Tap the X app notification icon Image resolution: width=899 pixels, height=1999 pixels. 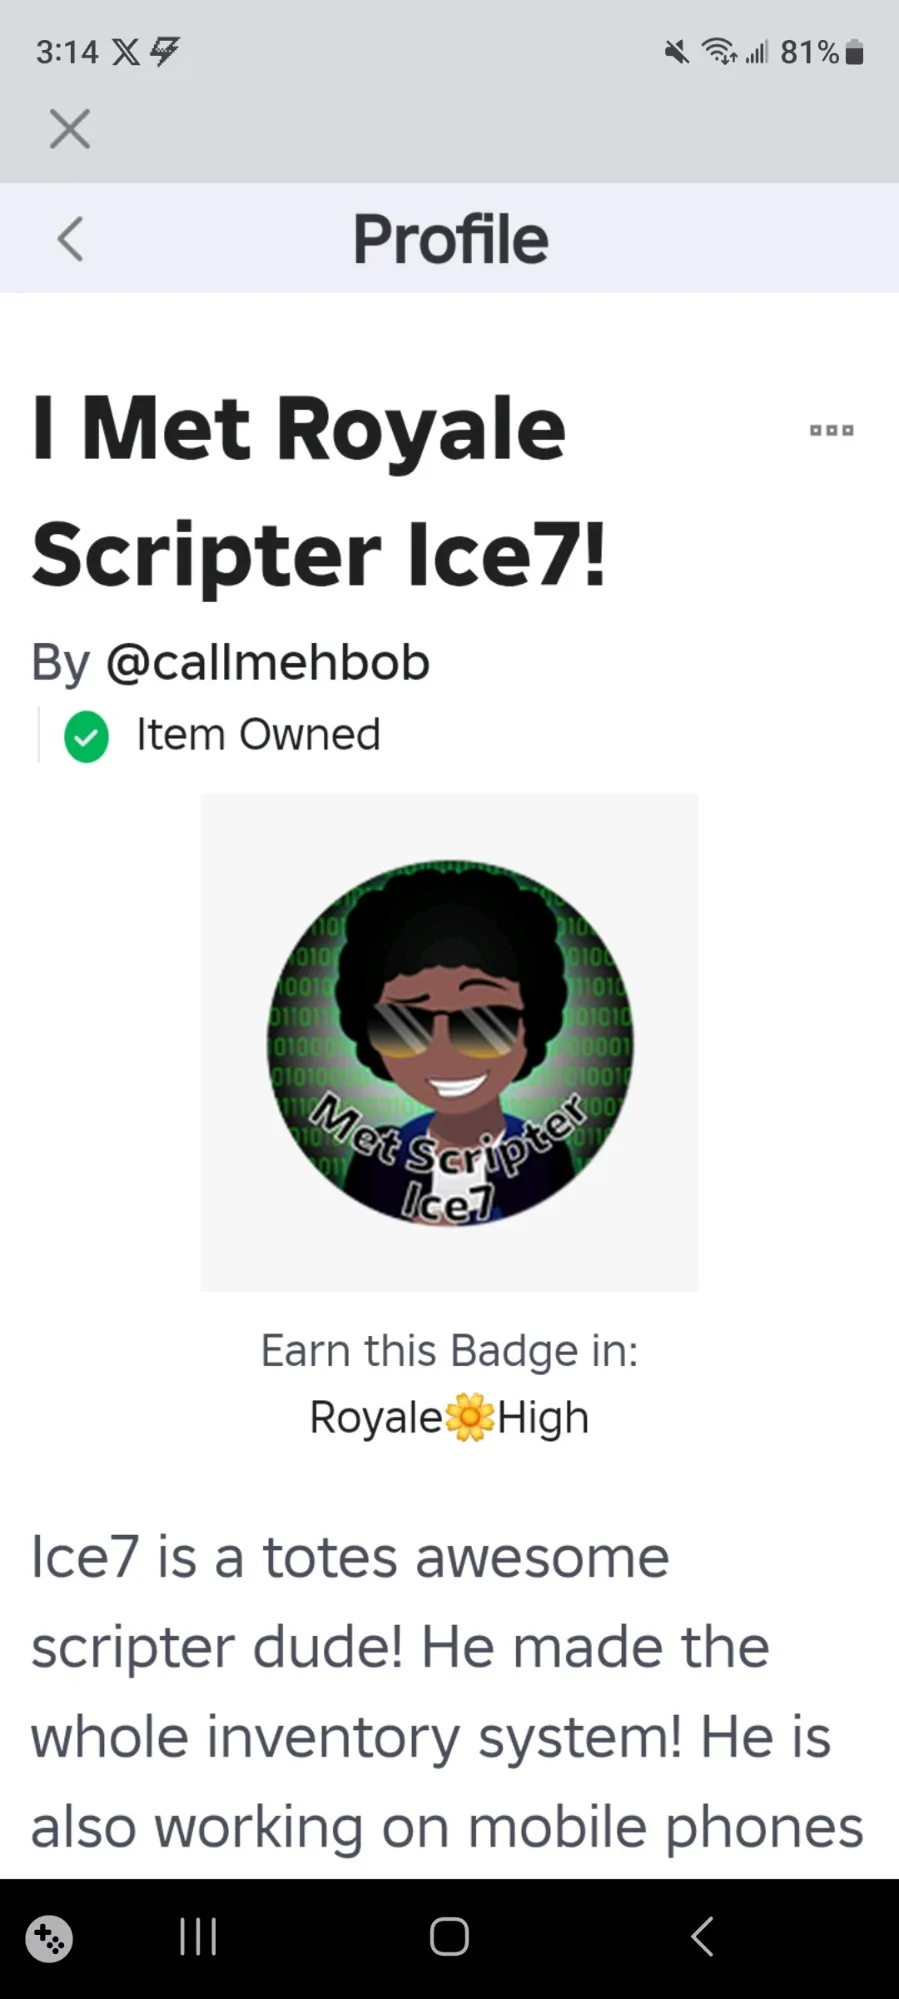point(126,52)
